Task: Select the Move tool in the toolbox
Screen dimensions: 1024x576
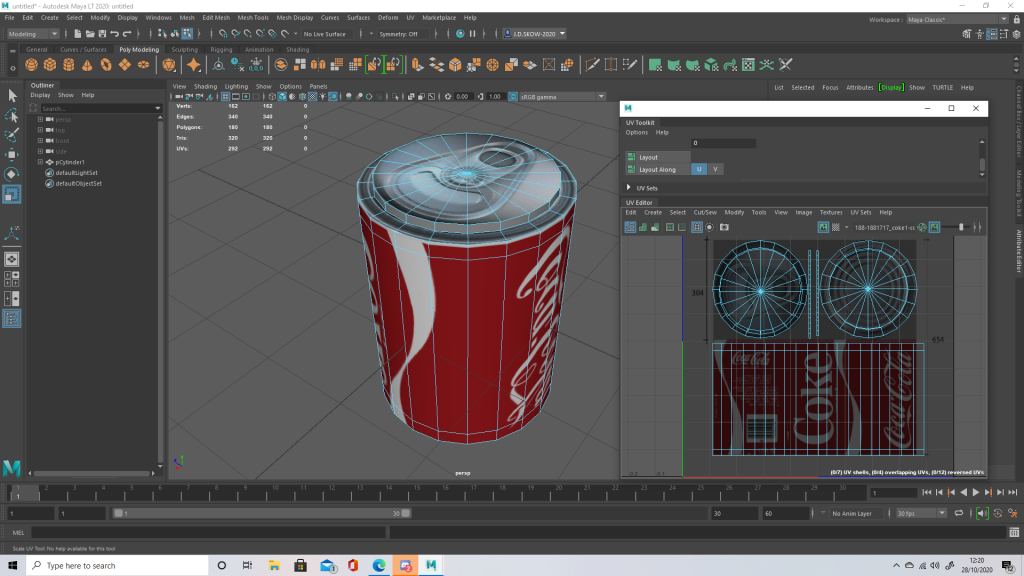Action: [x=12, y=155]
